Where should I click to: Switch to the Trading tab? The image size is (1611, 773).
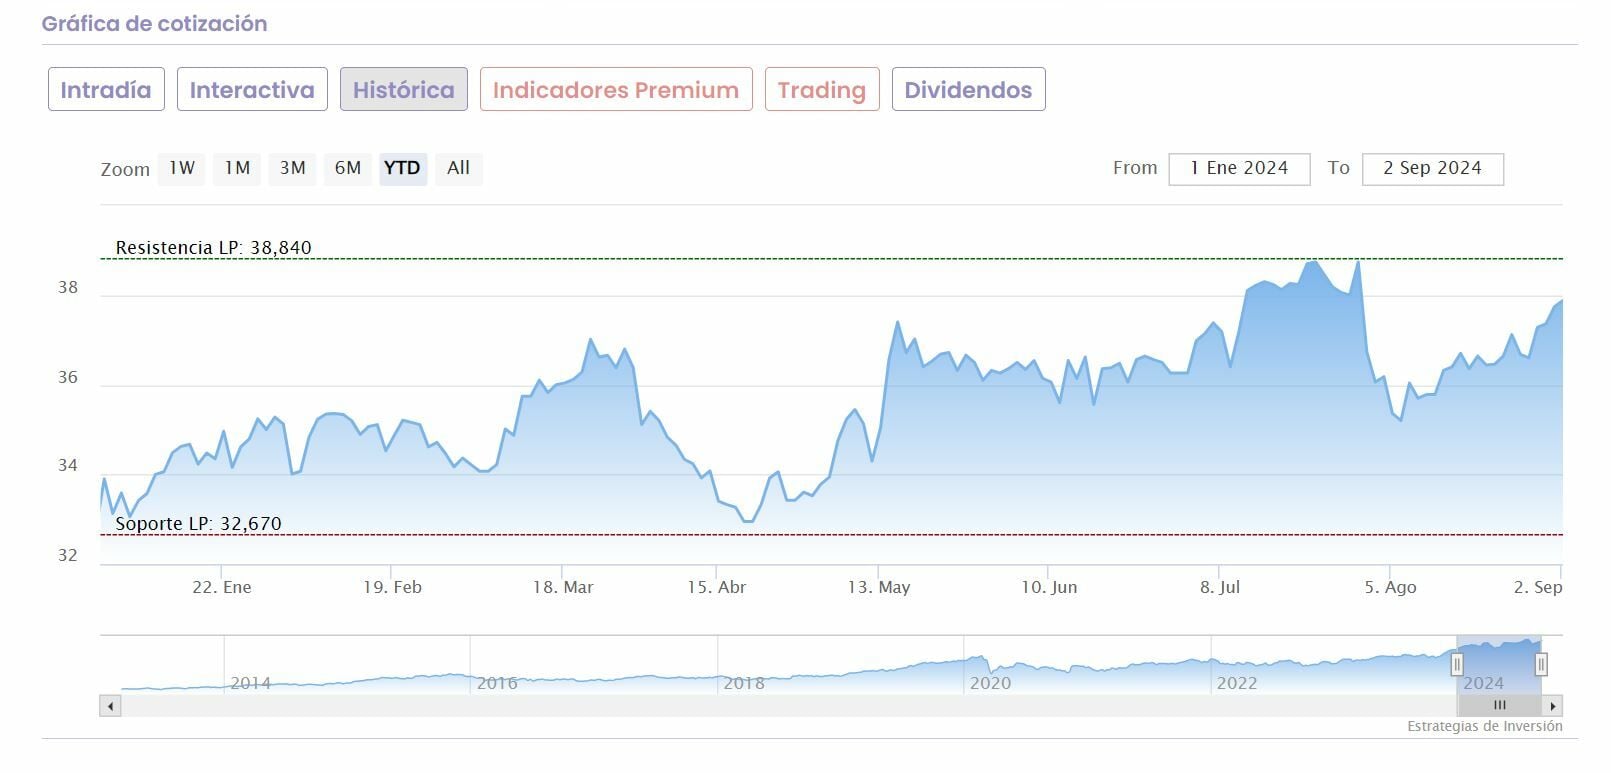pyautogui.click(x=822, y=90)
